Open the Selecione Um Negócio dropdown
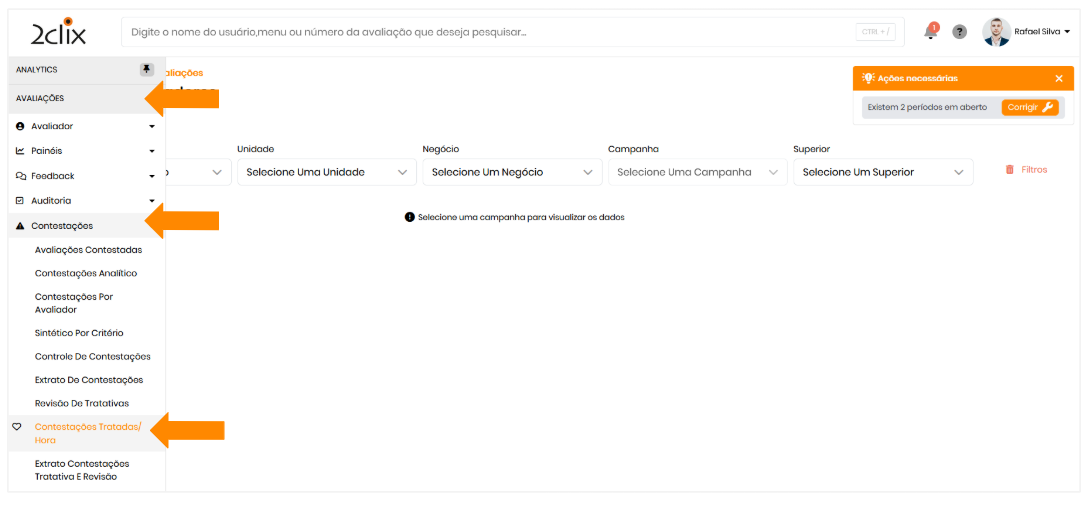The image size is (1088, 507). click(511, 172)
